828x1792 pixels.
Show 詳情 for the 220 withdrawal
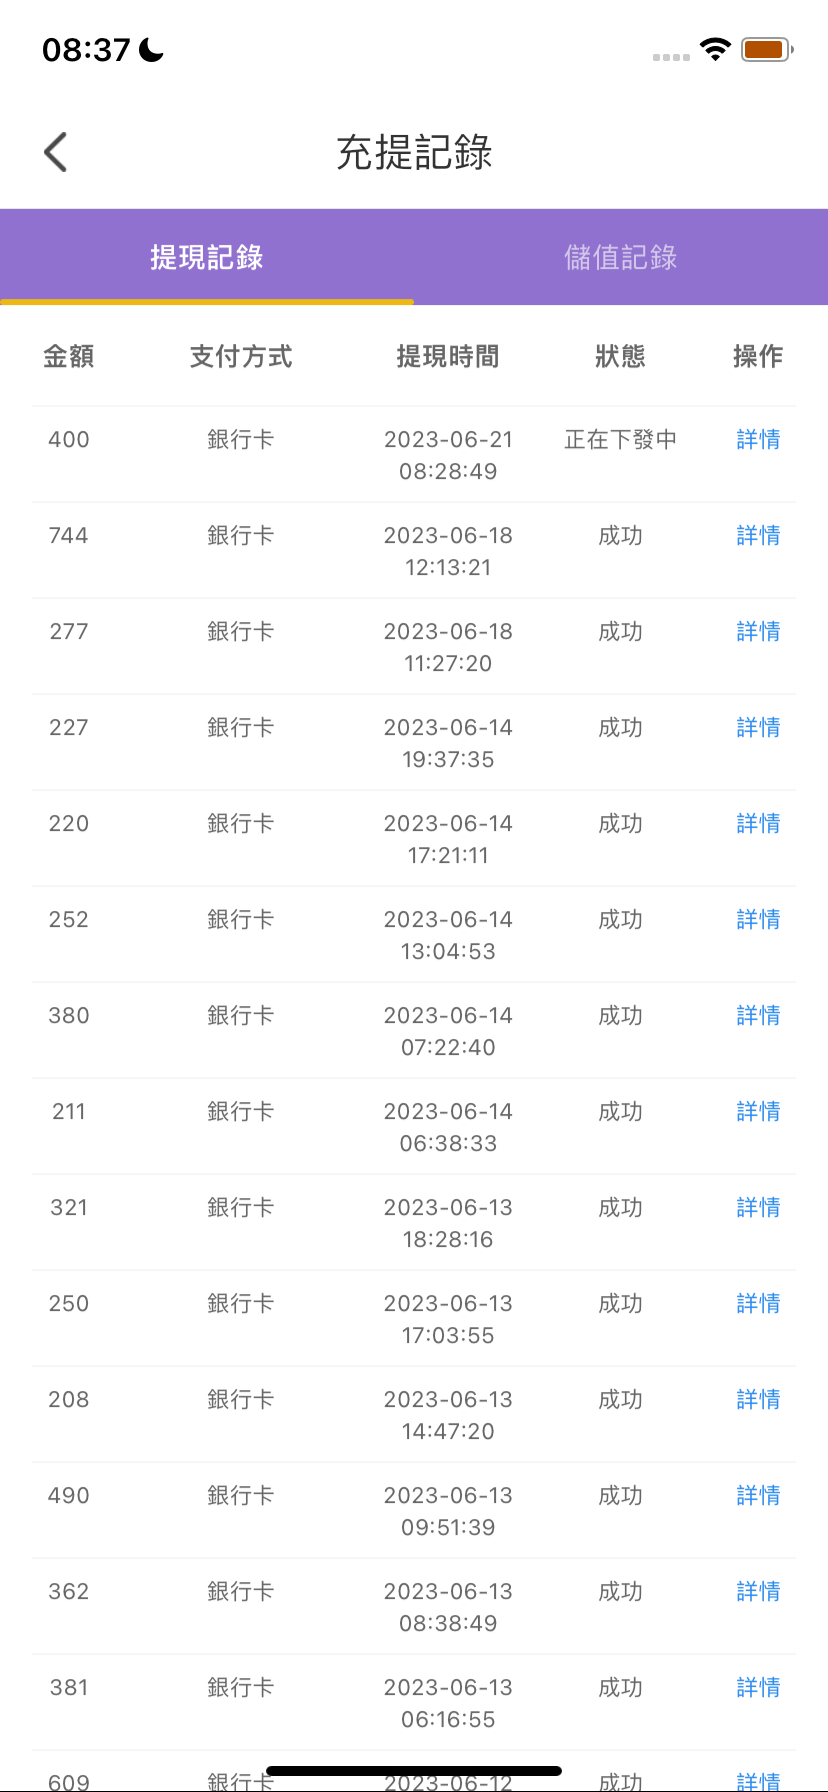758,823
